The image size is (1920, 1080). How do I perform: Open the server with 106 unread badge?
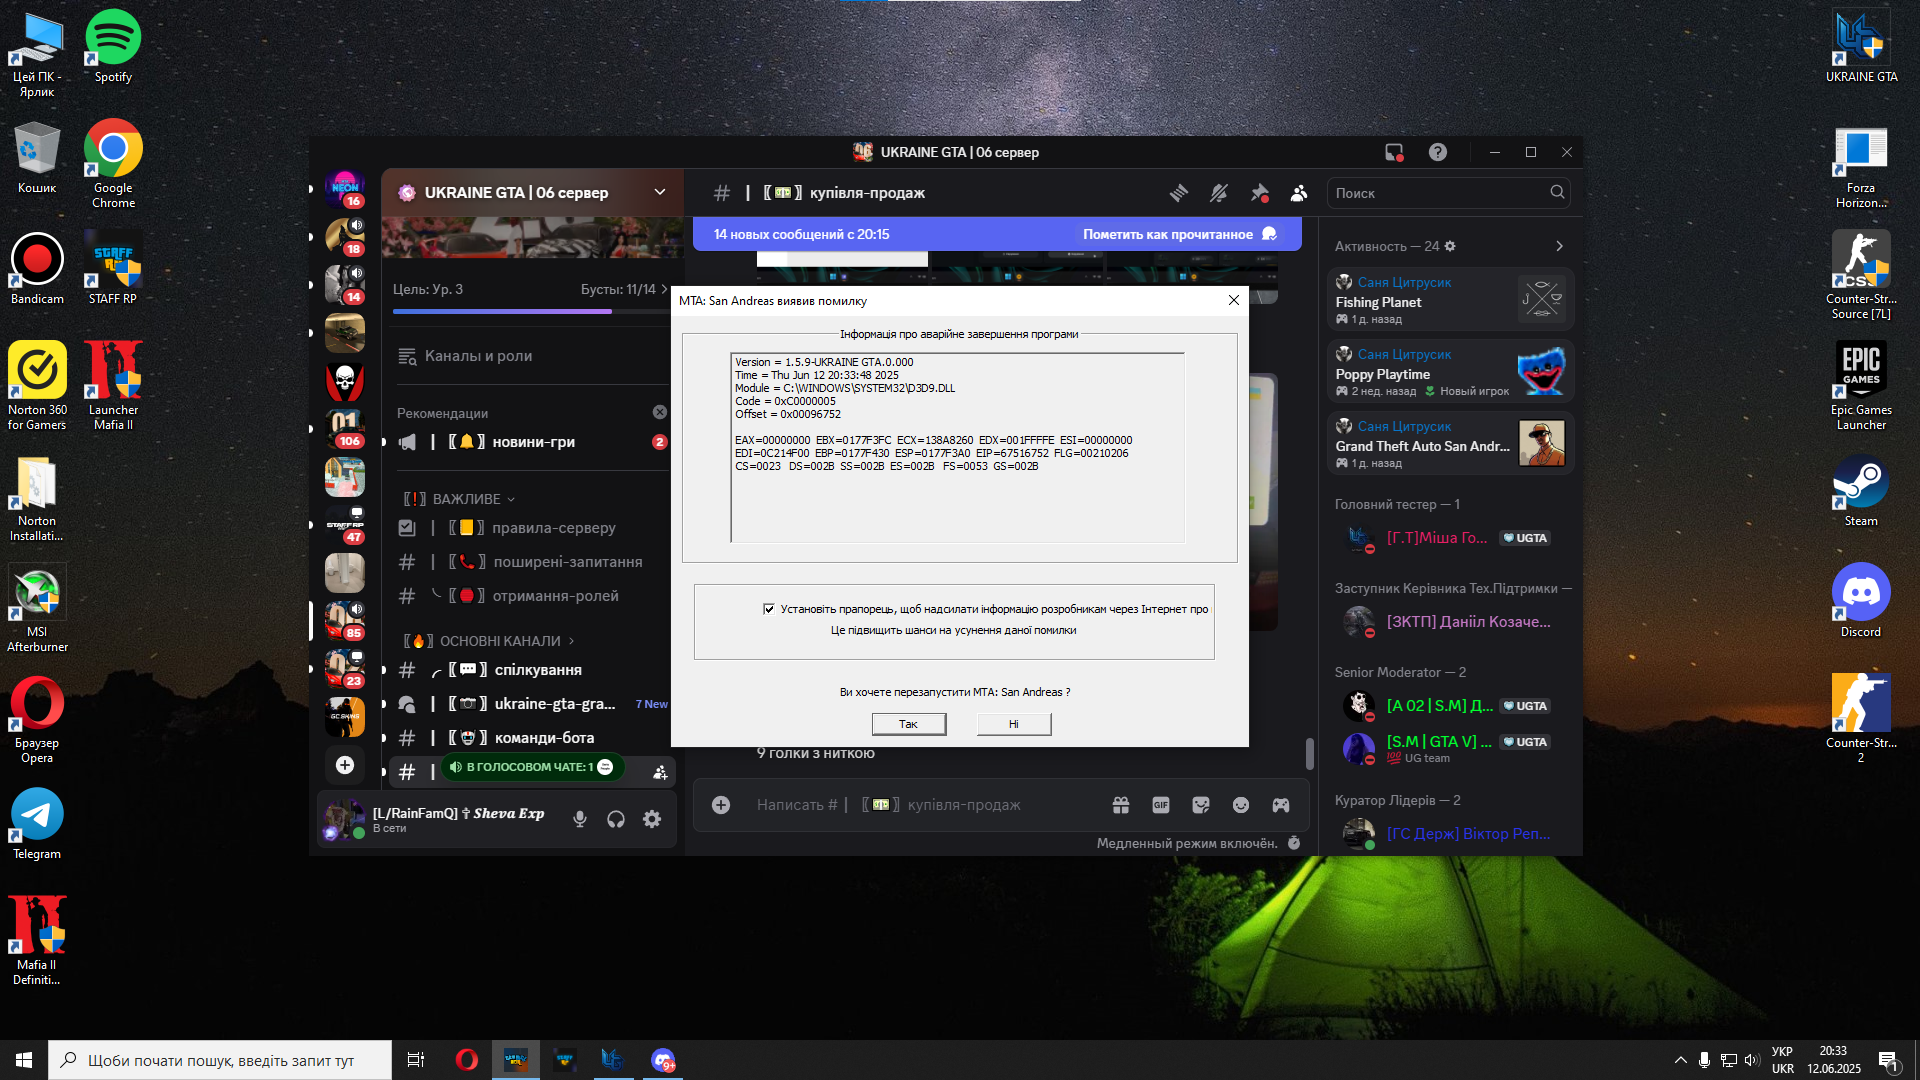click(x=345, y=428)
